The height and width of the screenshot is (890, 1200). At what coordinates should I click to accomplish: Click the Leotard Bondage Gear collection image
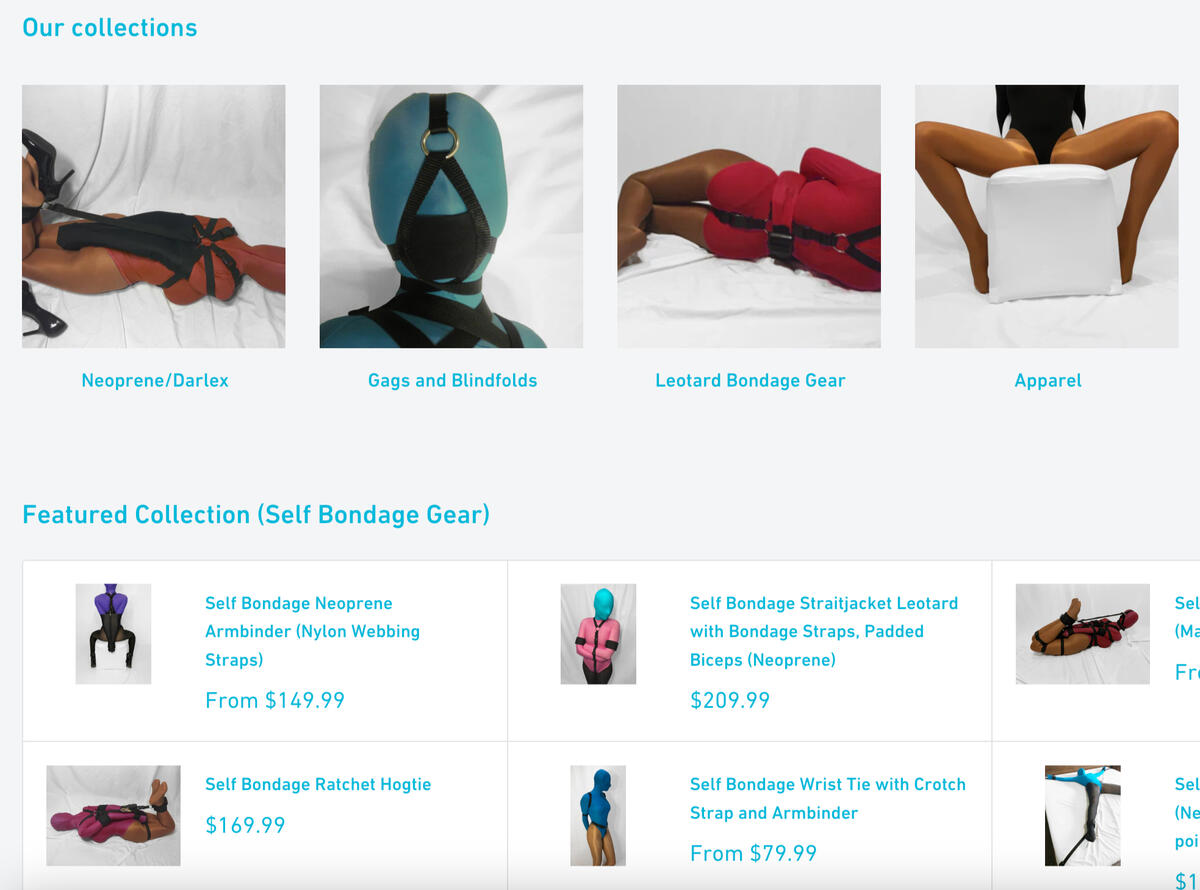(x=749, y=216)
